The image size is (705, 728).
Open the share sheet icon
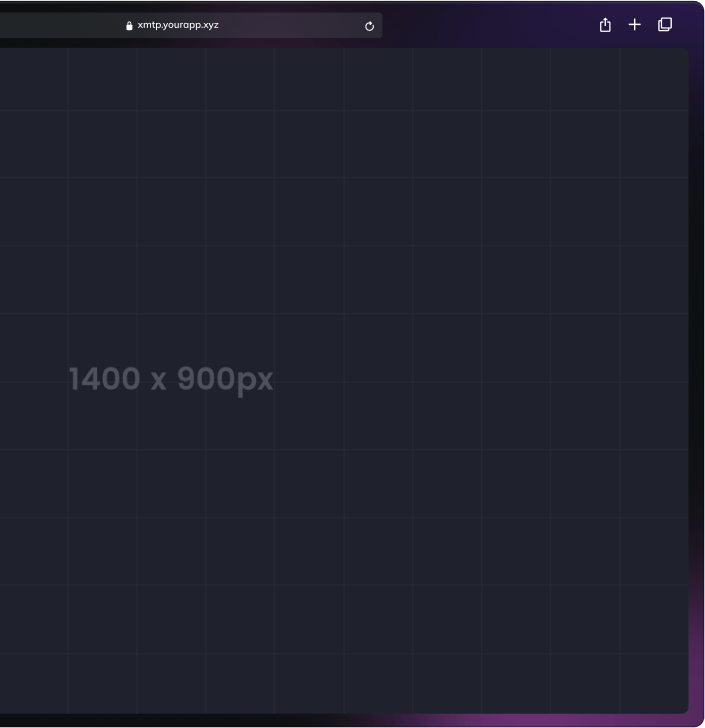click(x=605, y=25)
